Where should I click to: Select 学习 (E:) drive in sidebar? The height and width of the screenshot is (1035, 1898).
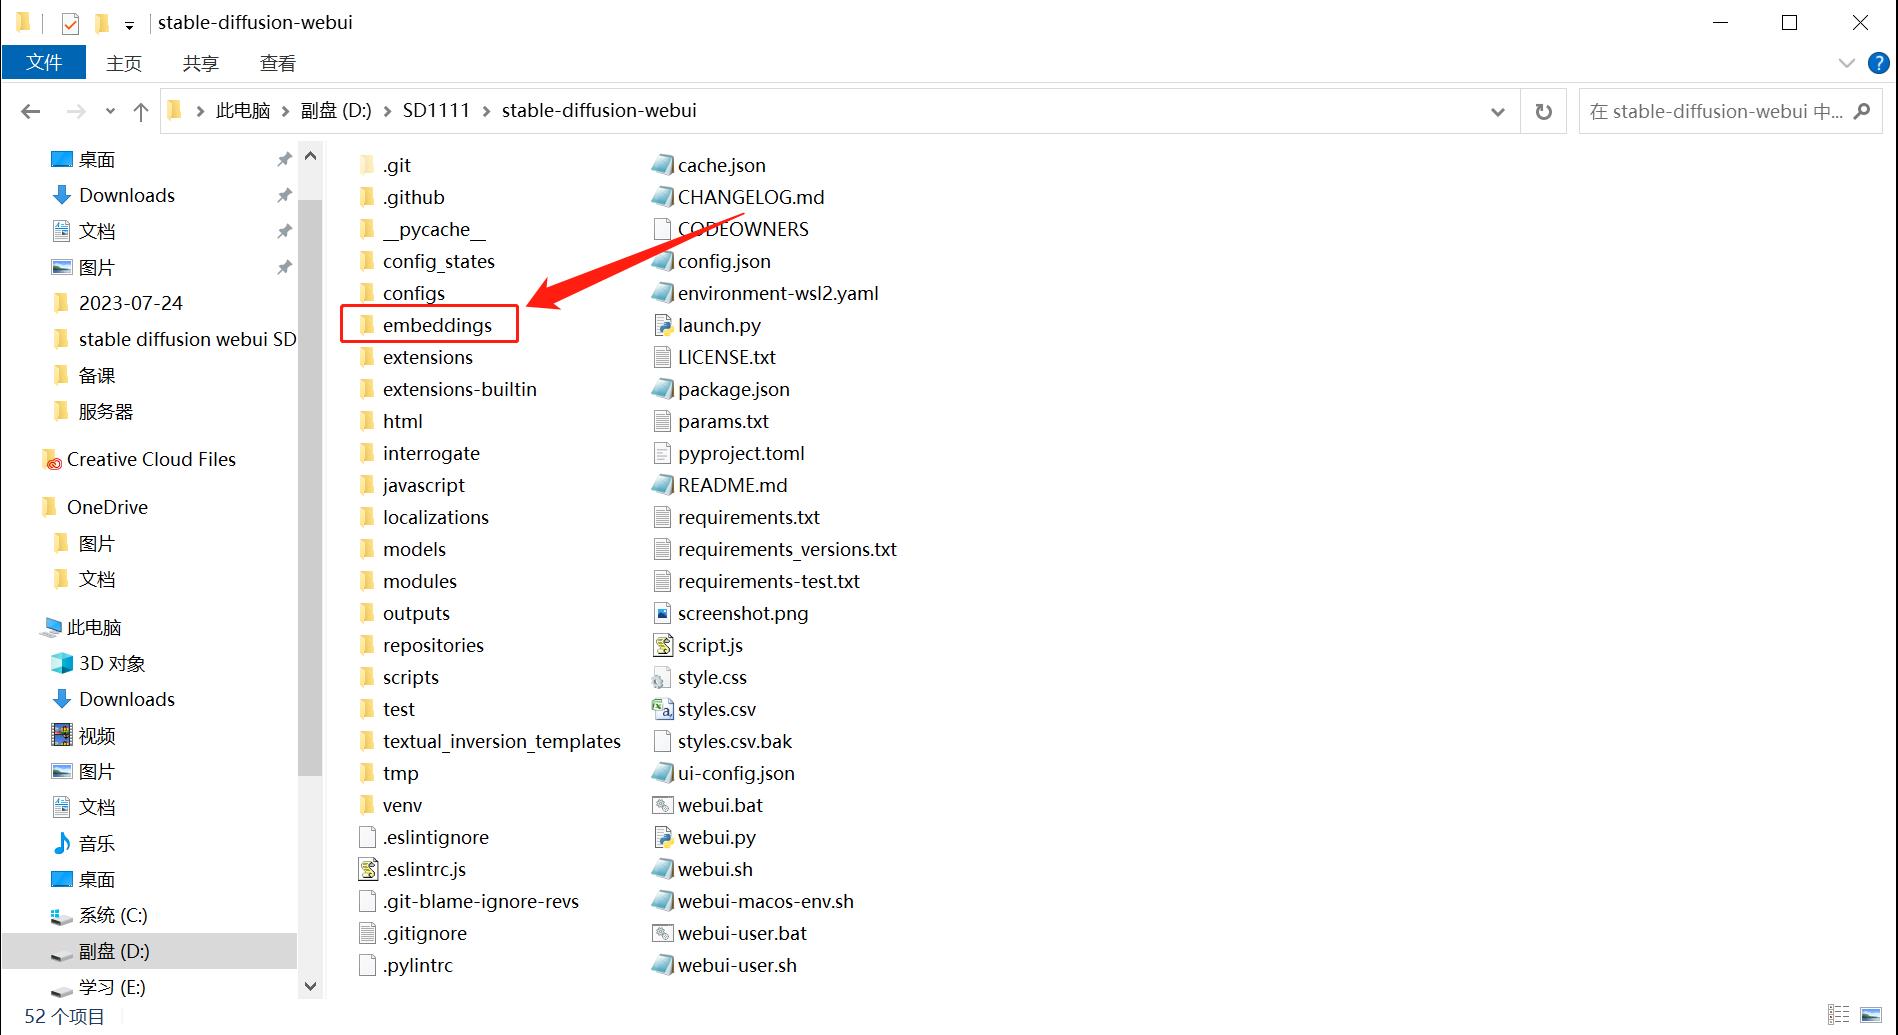pos(112,987)
